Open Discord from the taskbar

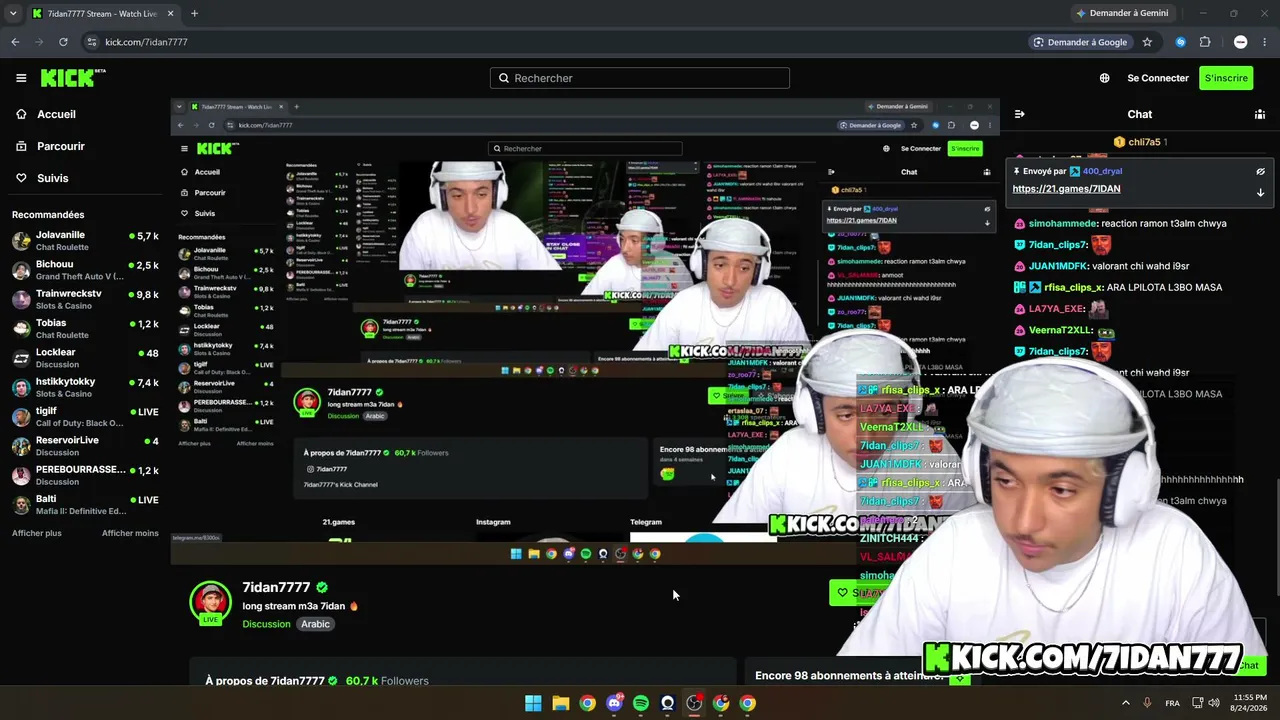[x=614, y=703]
